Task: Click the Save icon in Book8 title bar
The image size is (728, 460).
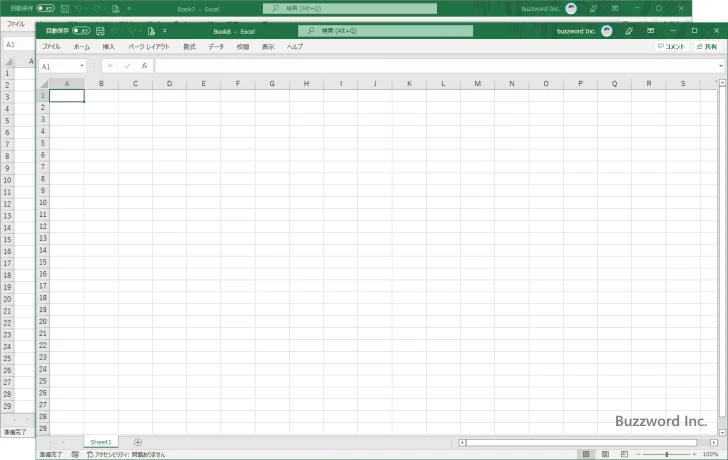Action: 100,31
